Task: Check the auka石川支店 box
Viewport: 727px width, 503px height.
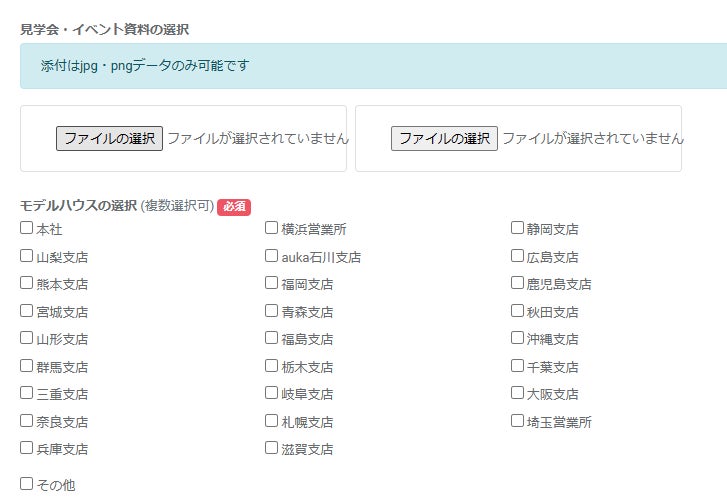Action: [x=272, y=256]
